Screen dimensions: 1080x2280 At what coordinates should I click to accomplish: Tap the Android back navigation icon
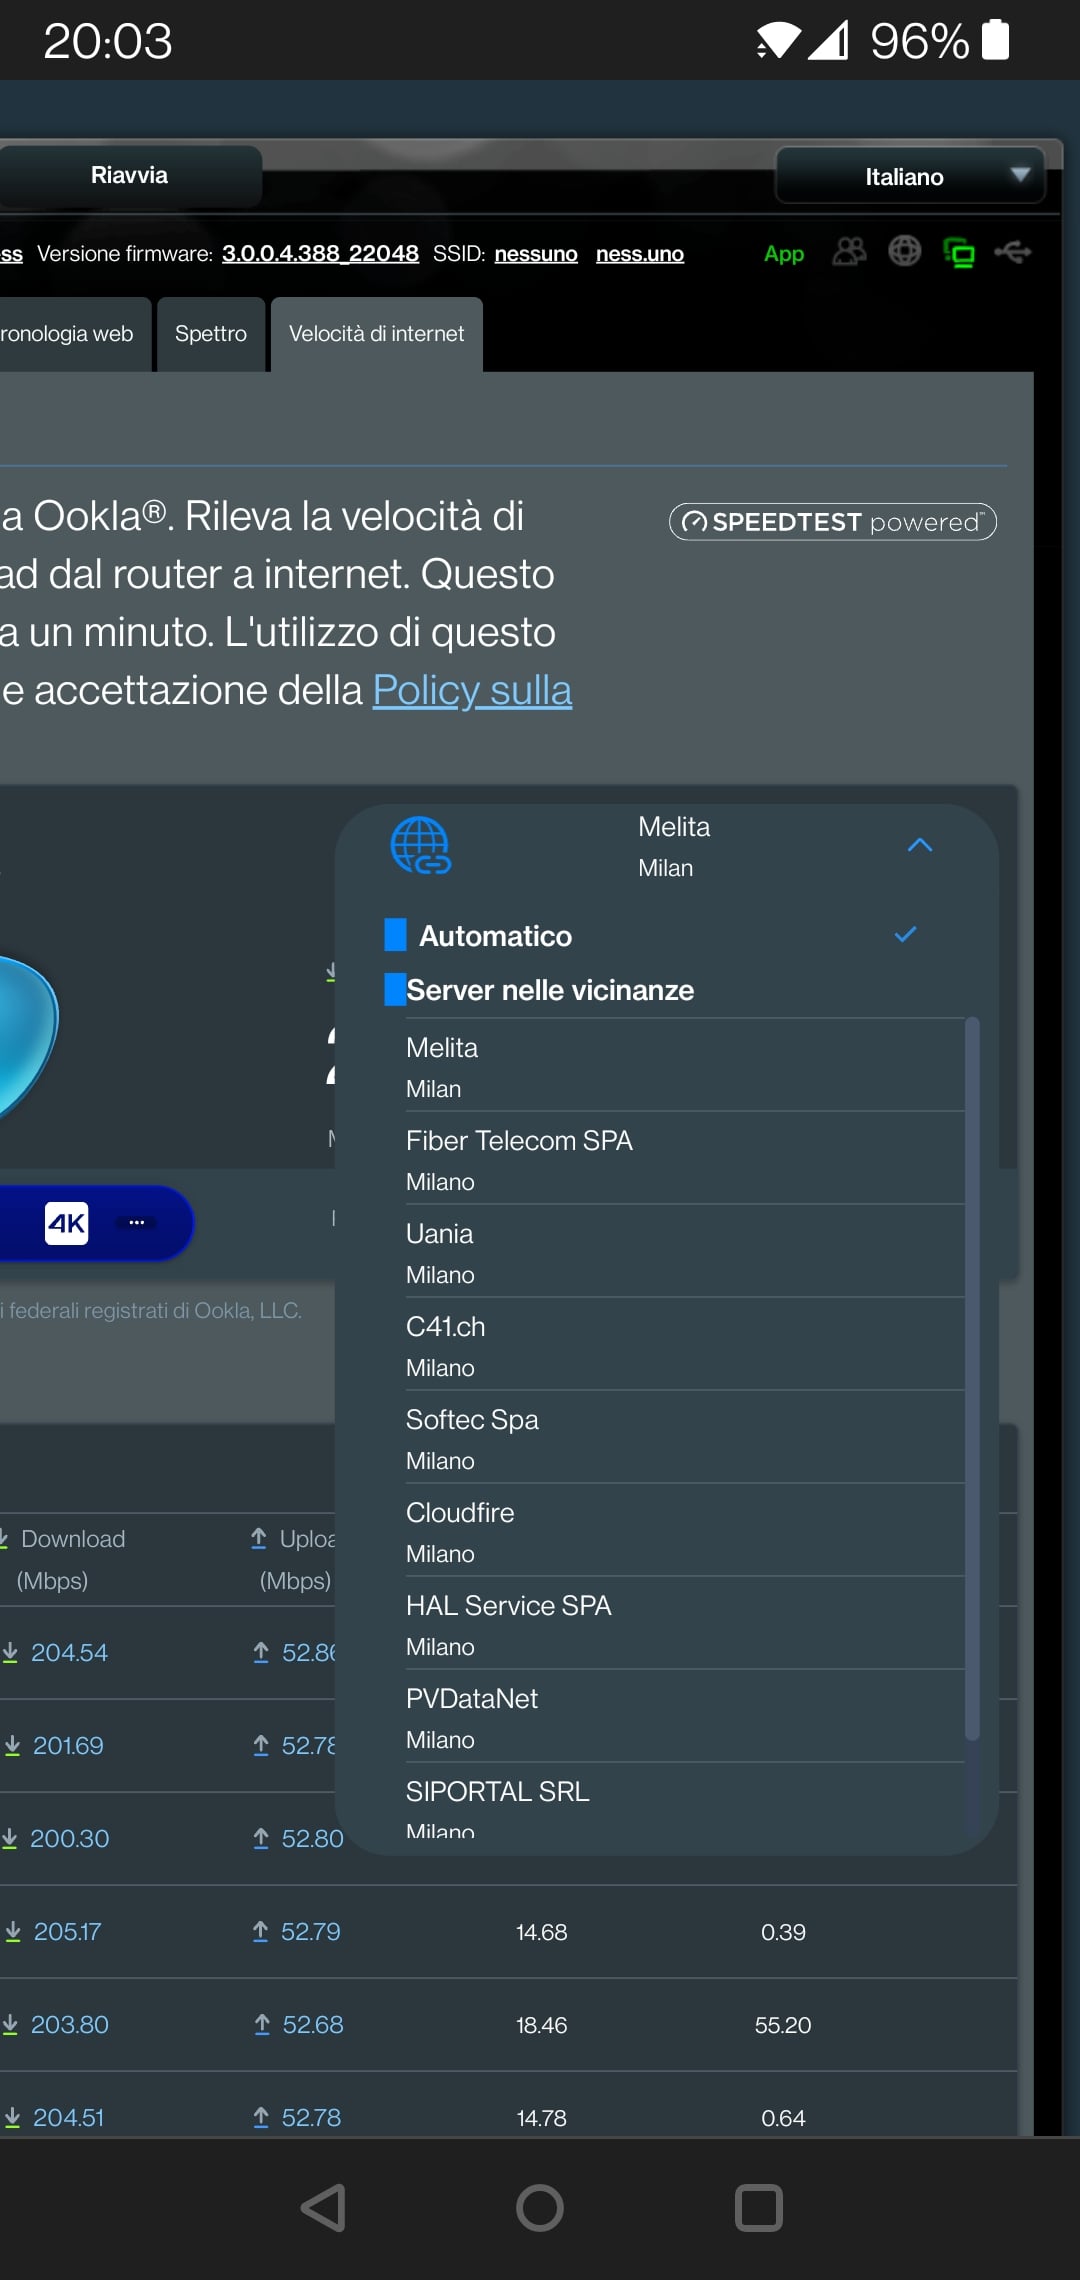(x=324, y=2208)
